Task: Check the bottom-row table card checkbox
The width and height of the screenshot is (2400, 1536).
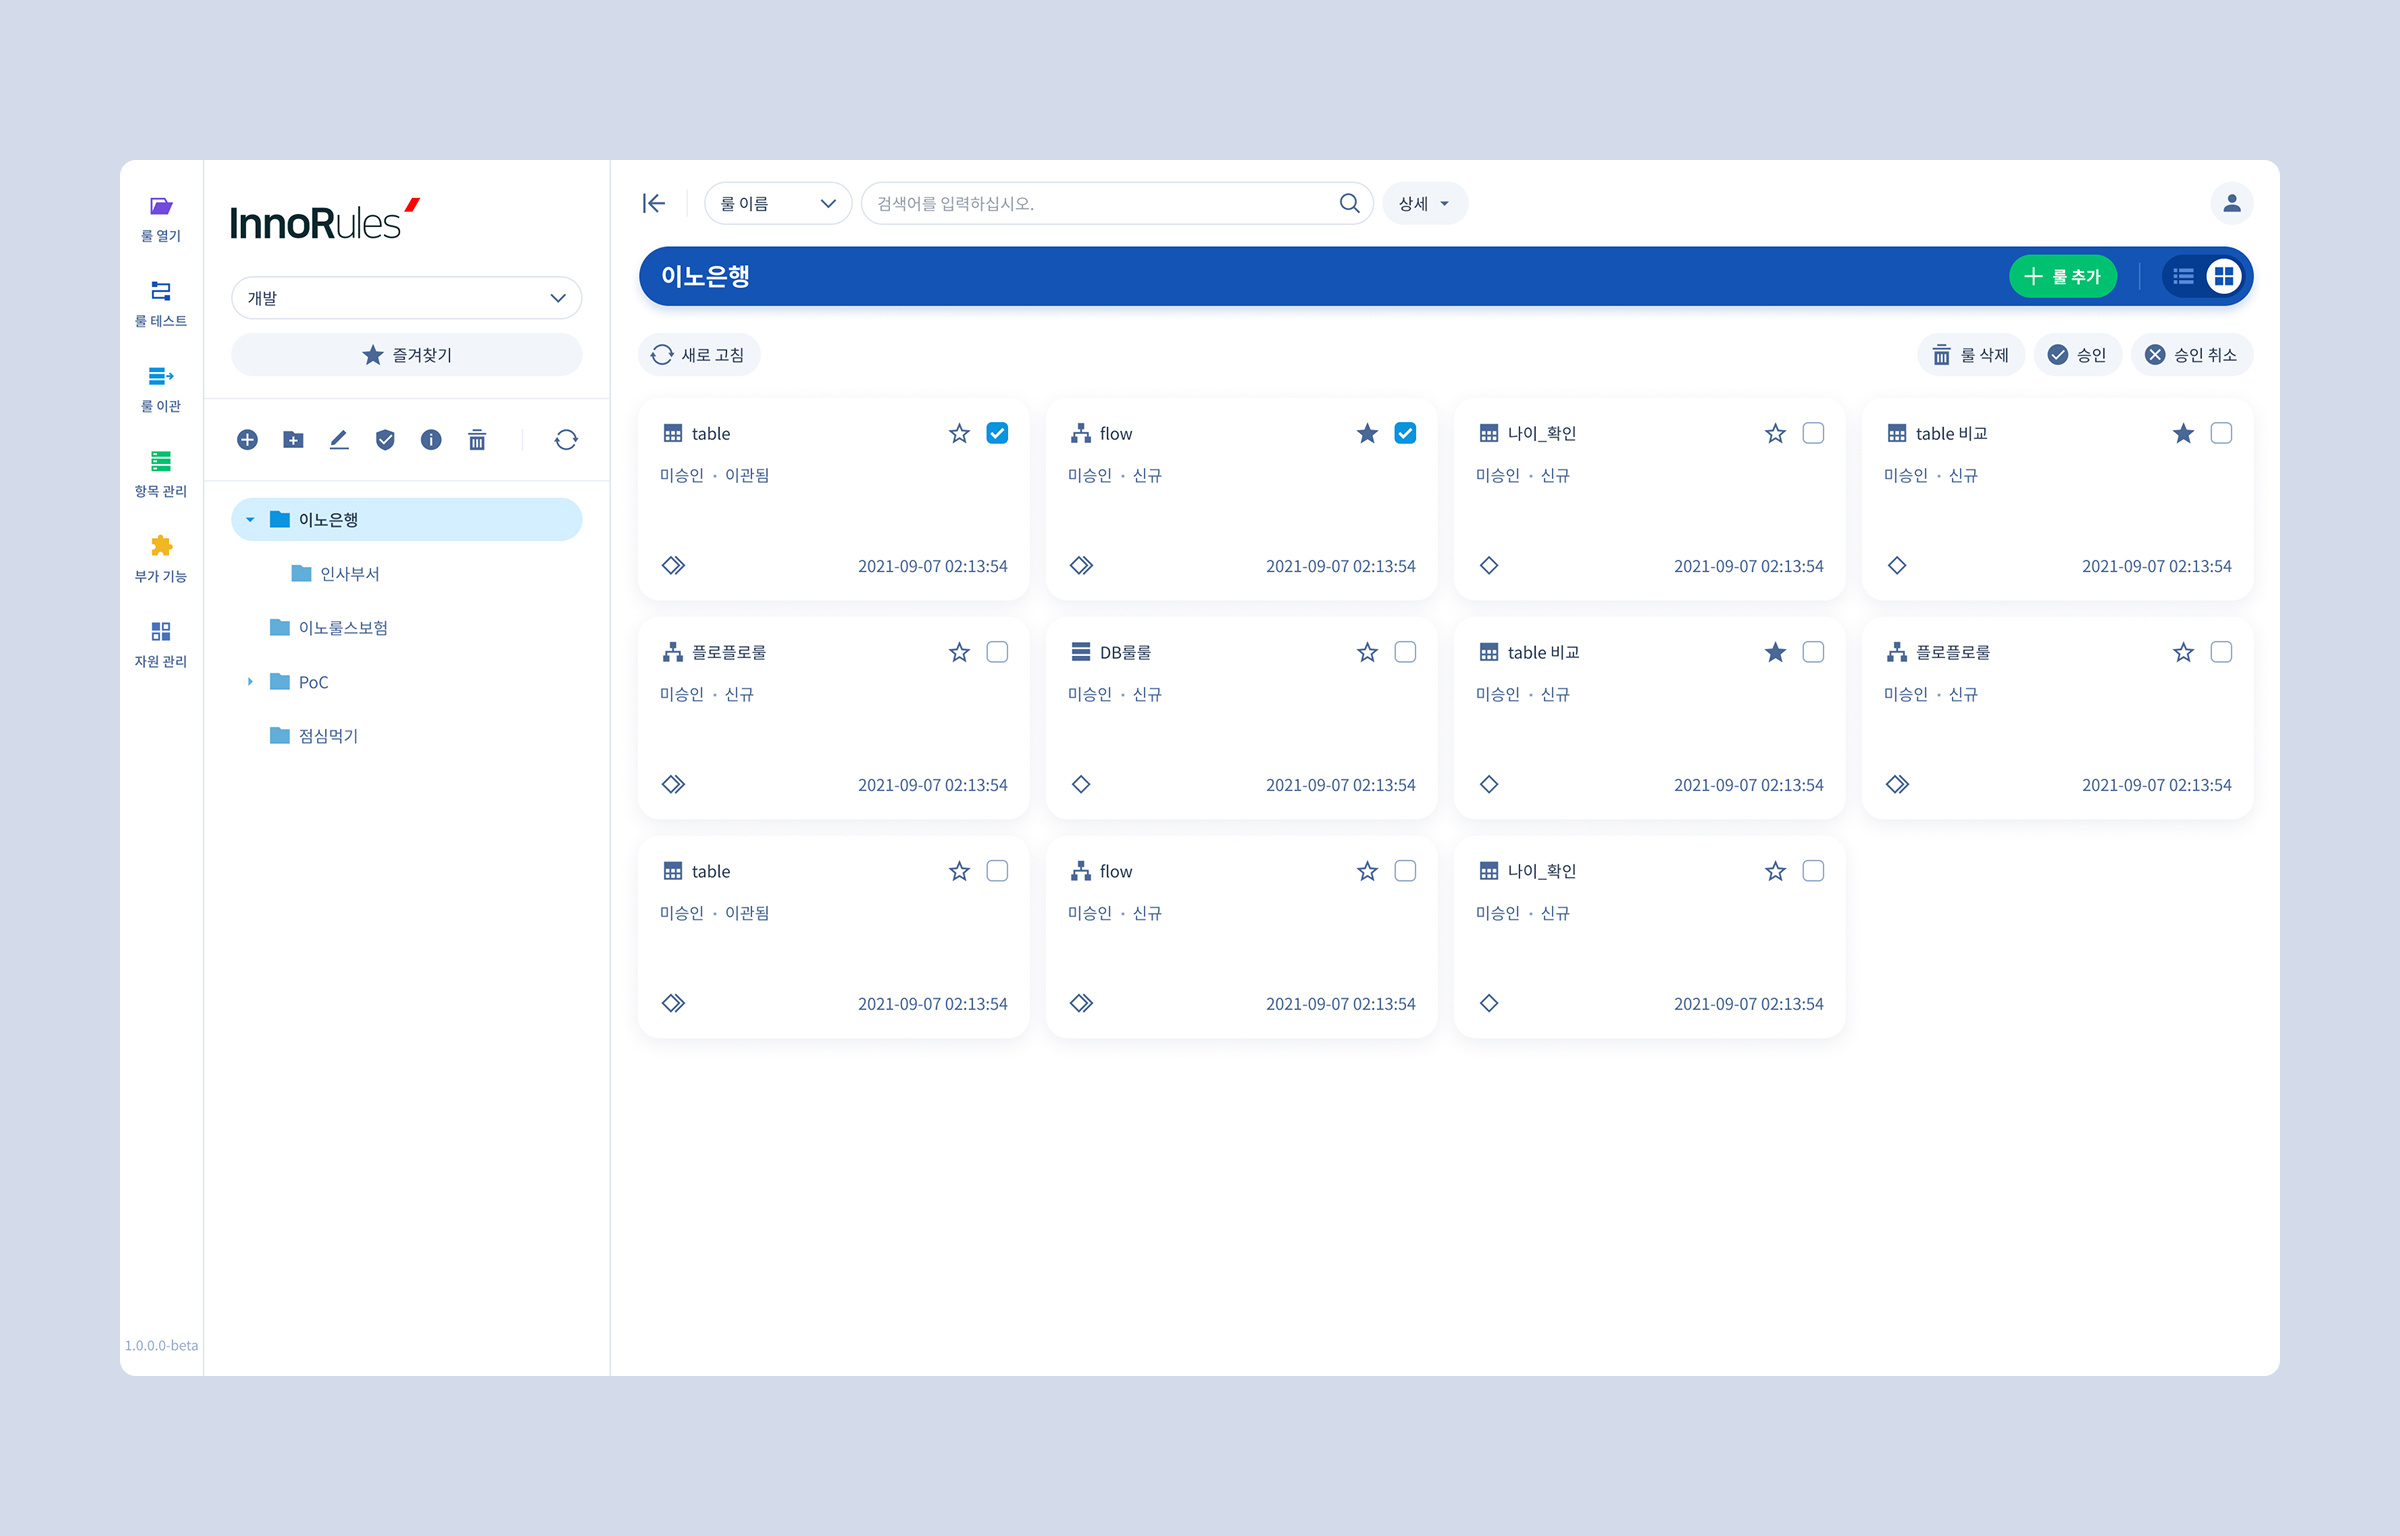Action: click(997, 871)
